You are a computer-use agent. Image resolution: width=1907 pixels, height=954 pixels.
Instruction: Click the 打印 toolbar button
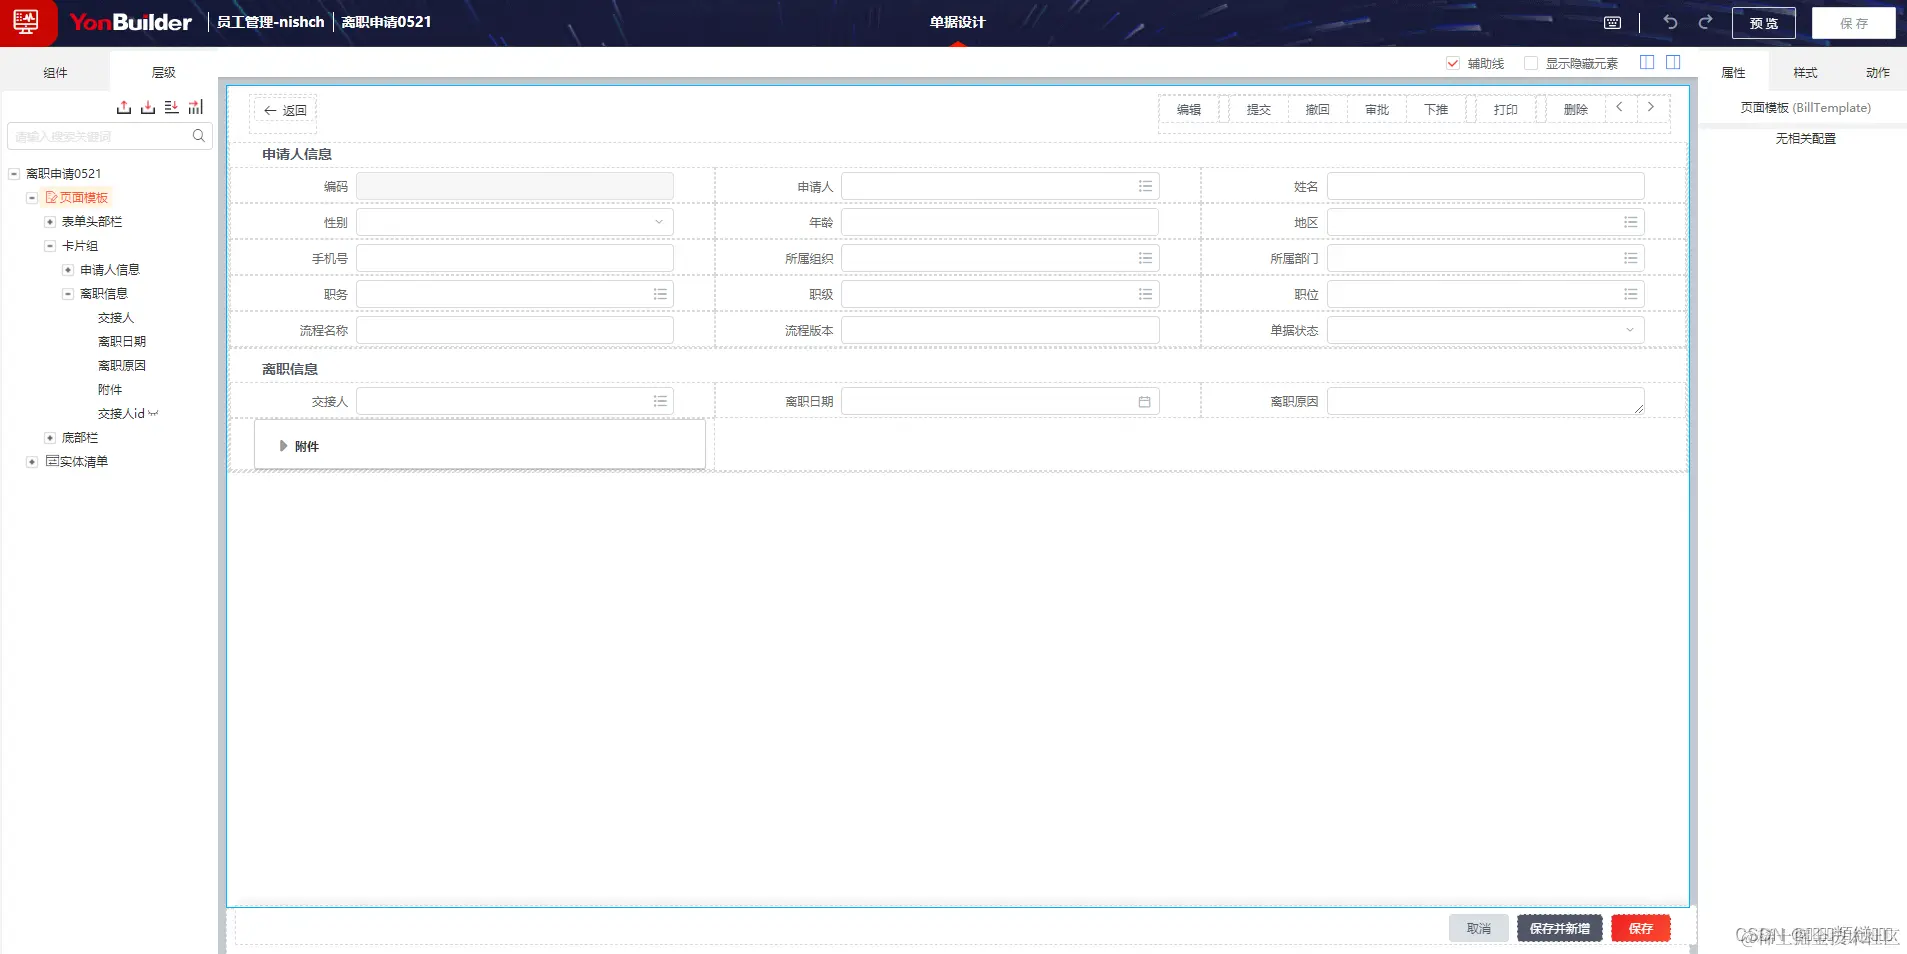(1506, 110)
